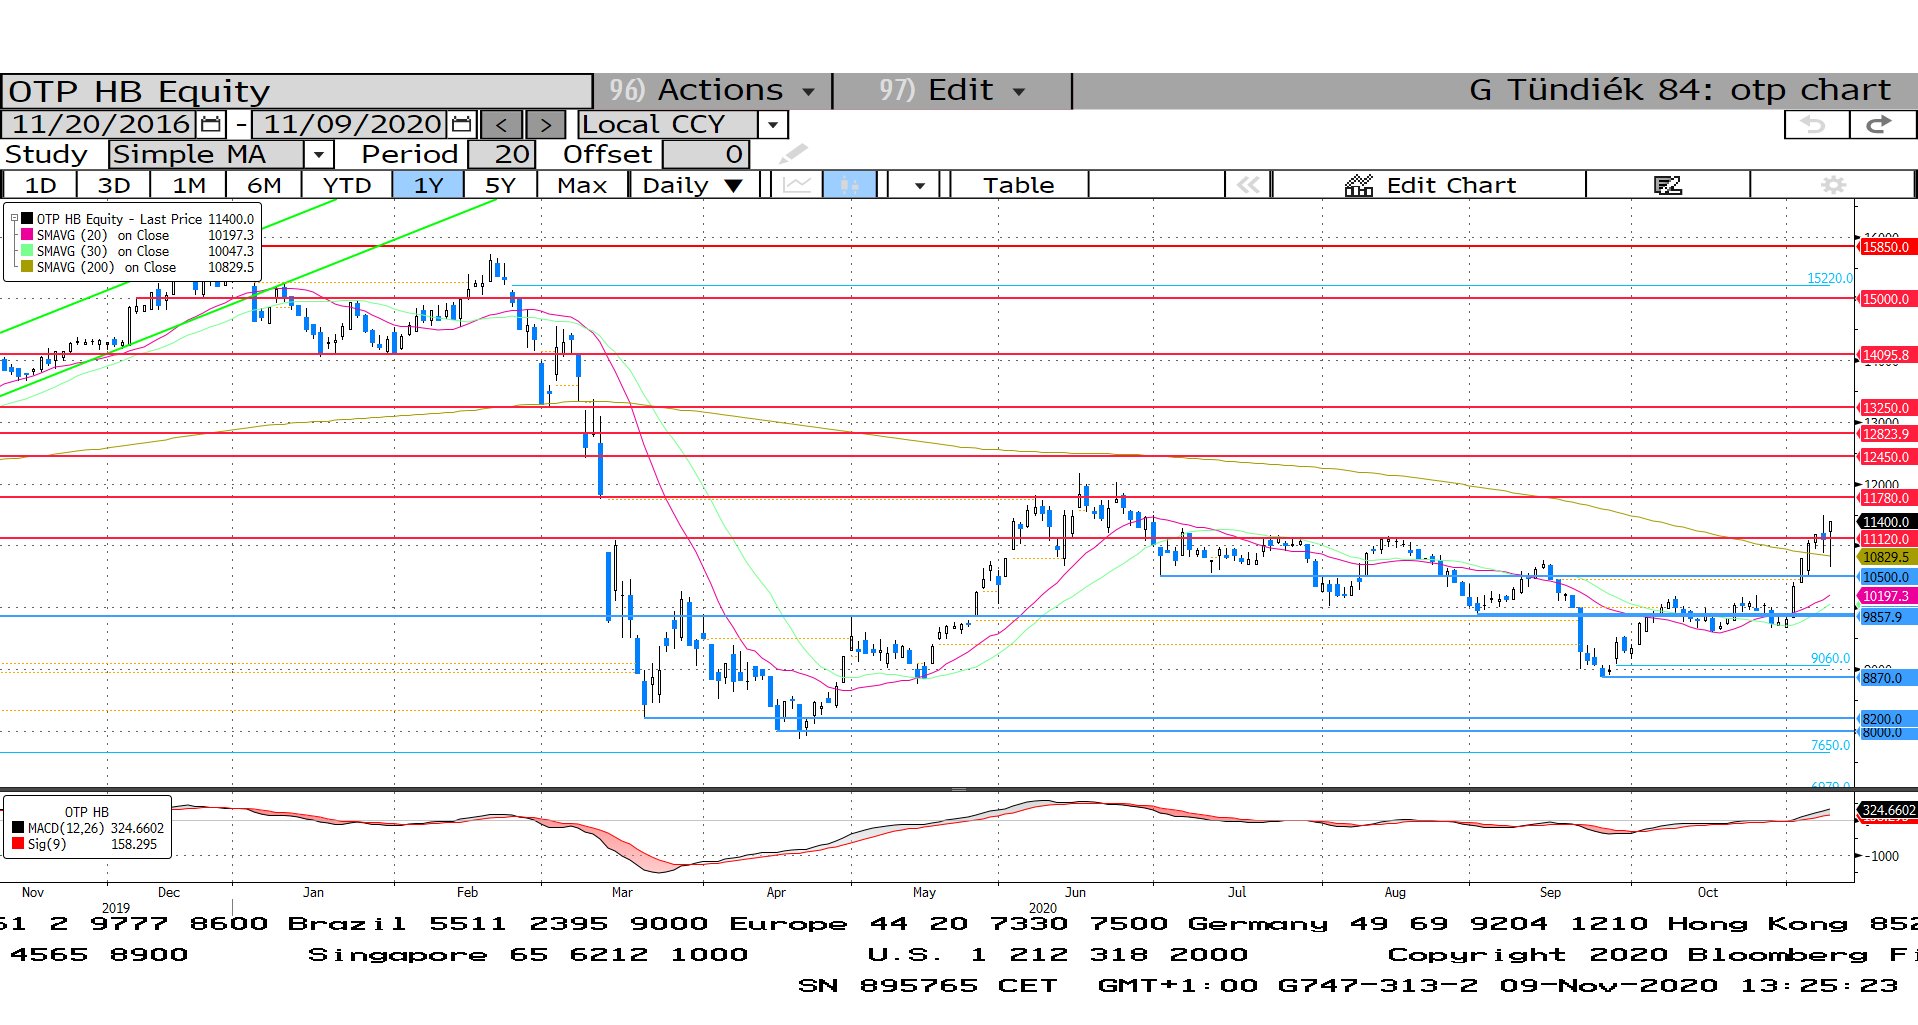Go to the previous date range
Screen dimensions: 1918x1025
[x=501, y=124]
